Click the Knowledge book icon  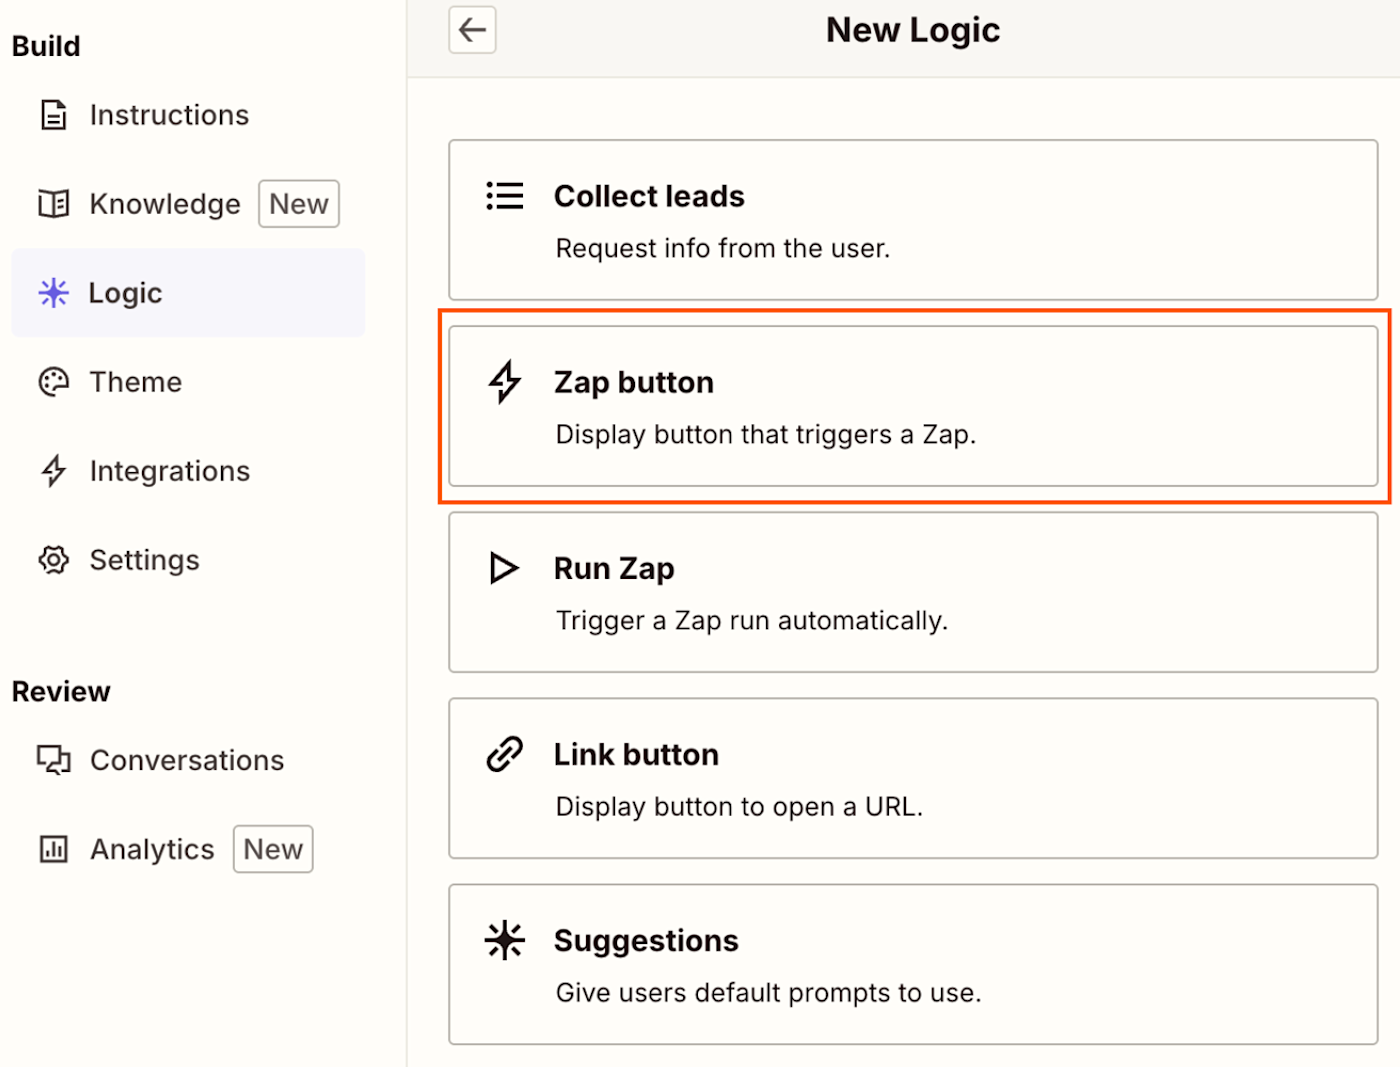pyautogui.click(x=54, y=204)
